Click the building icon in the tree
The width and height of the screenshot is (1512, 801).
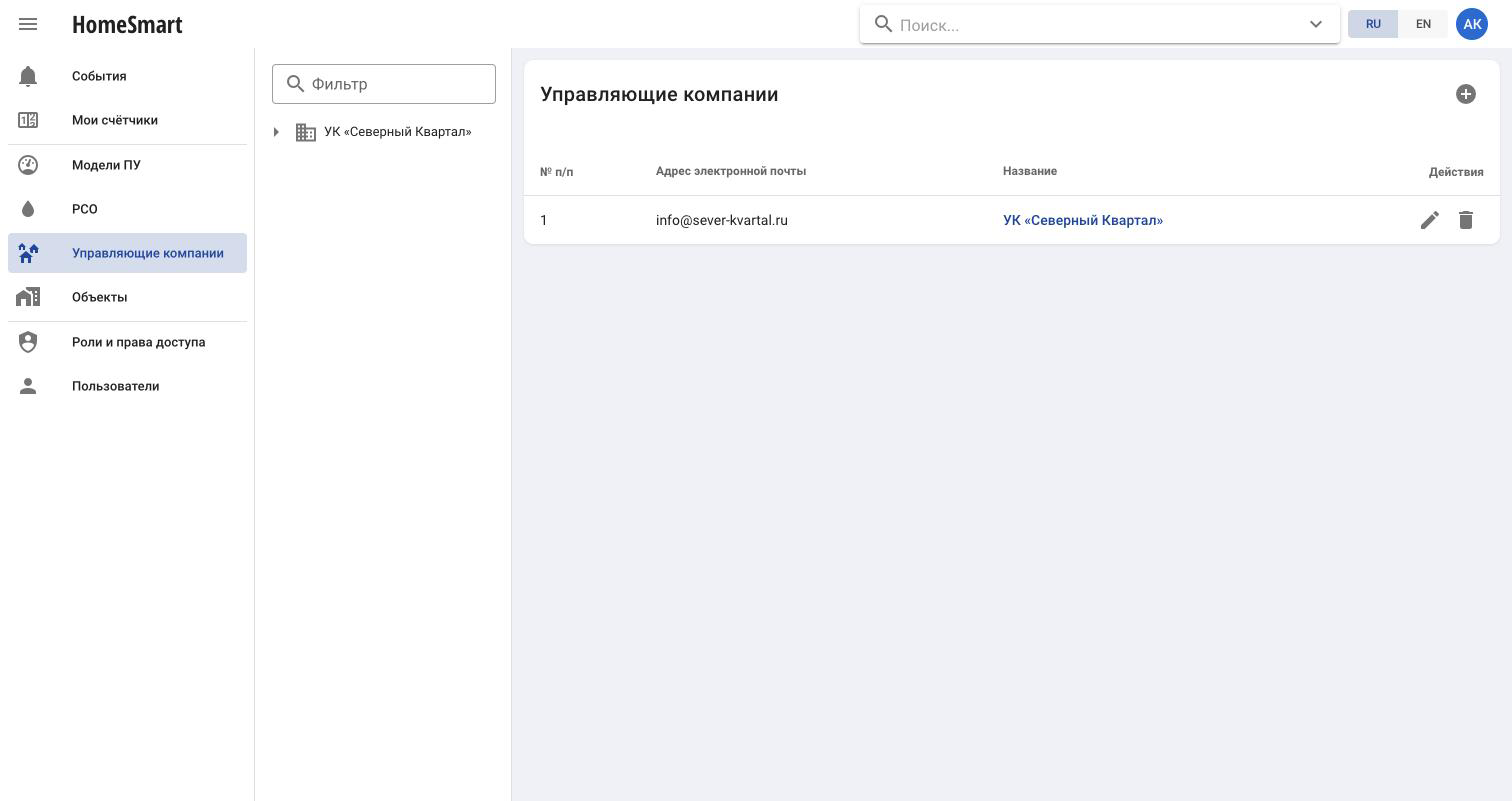pyautogui.click(x=306, y=132)
